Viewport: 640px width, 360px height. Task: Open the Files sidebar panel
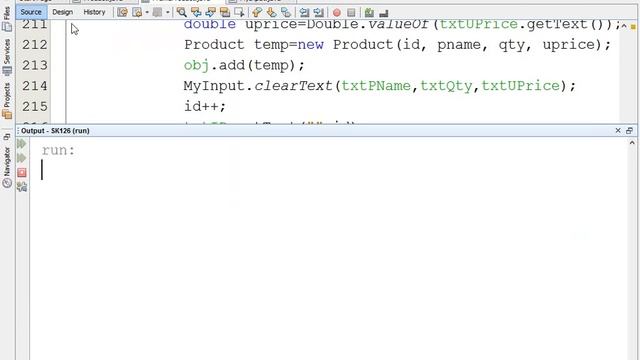7,19
